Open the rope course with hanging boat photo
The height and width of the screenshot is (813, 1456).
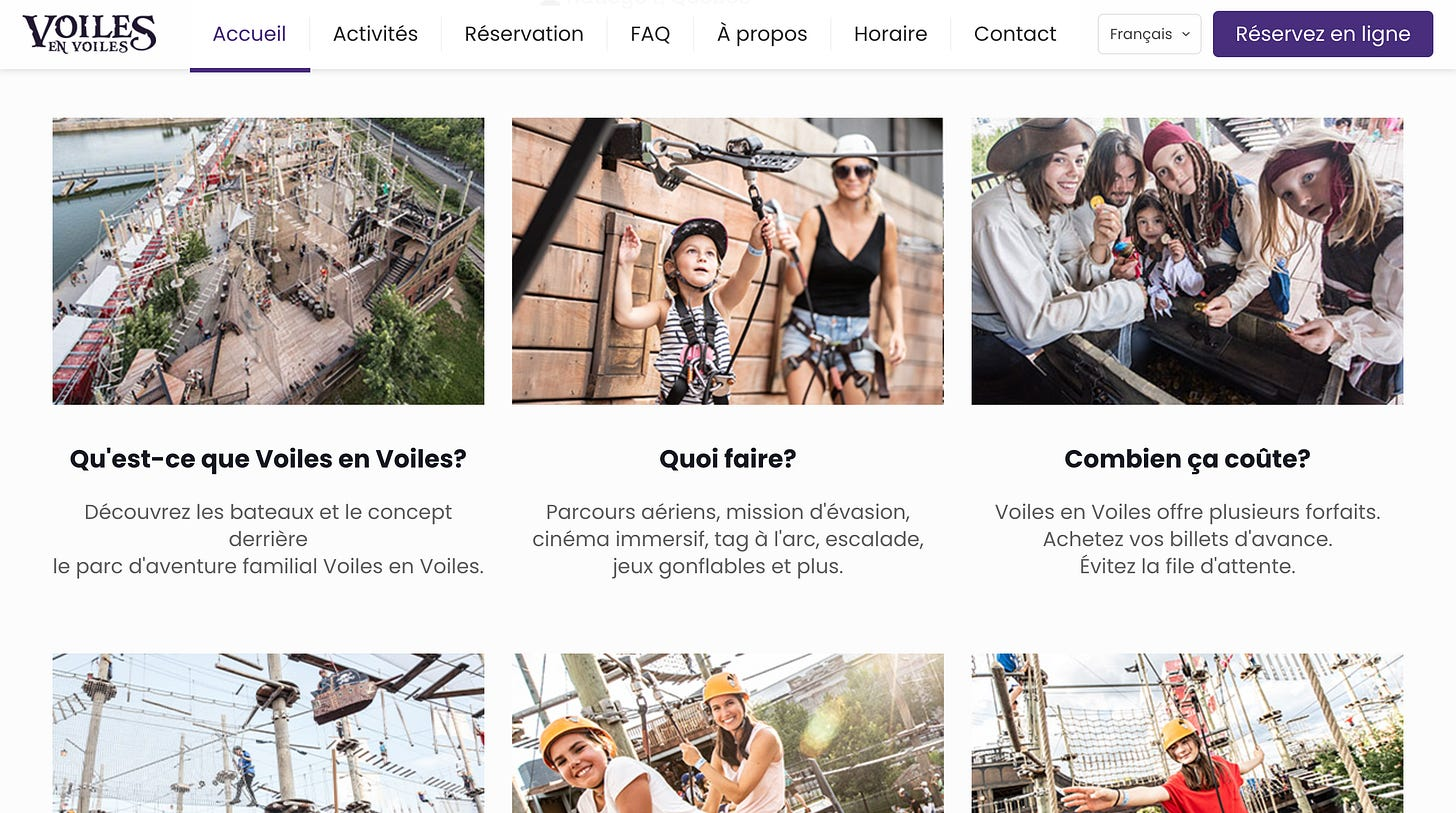(x=268, y=733)
